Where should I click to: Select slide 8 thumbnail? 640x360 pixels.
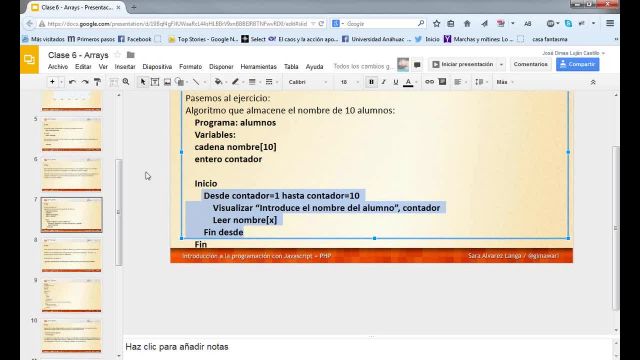point(71,255)
